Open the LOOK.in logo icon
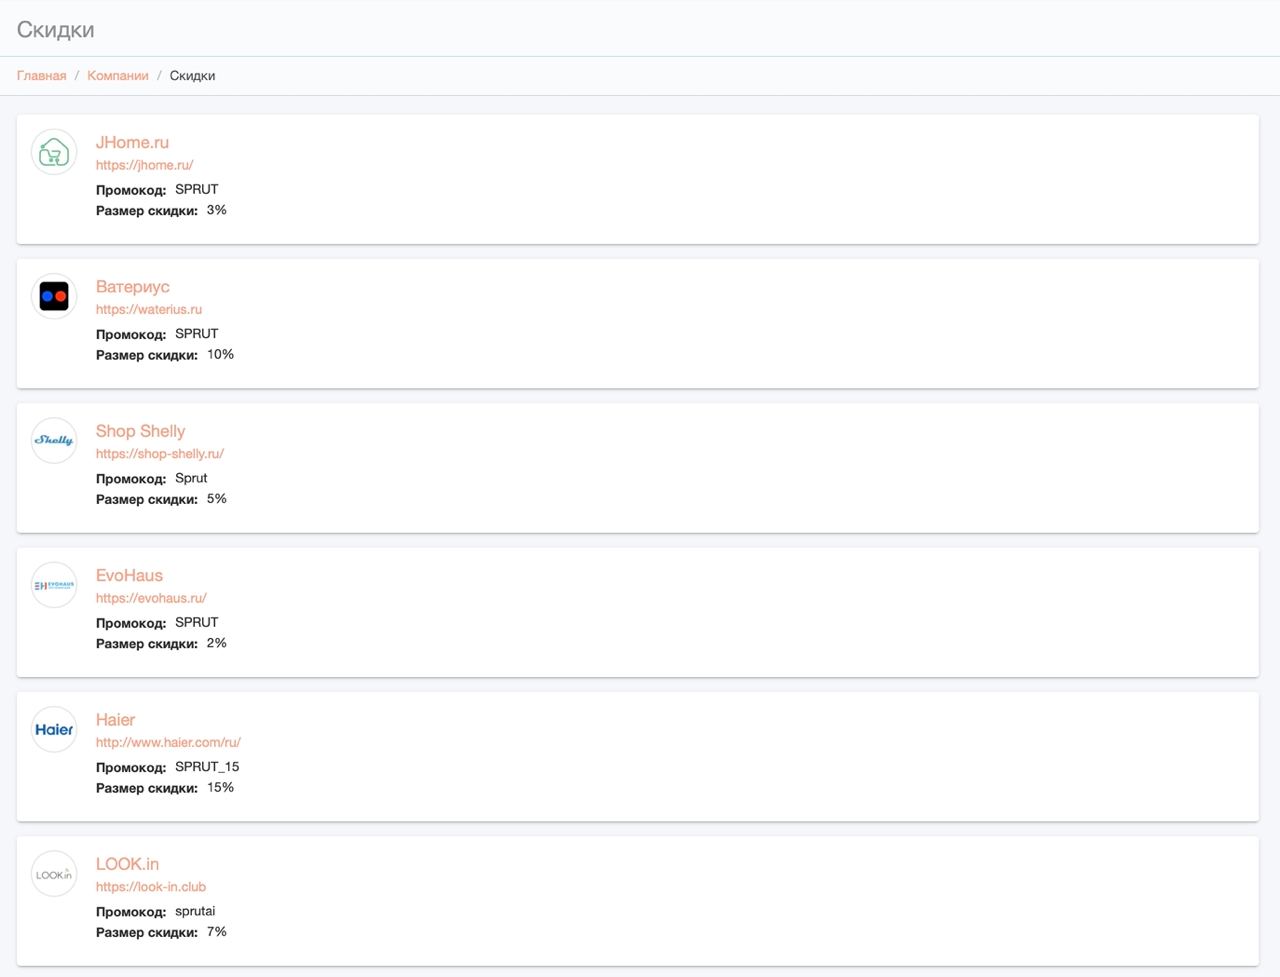The width and height of the screenshot is (1280, 977). (x=54, y=874)
